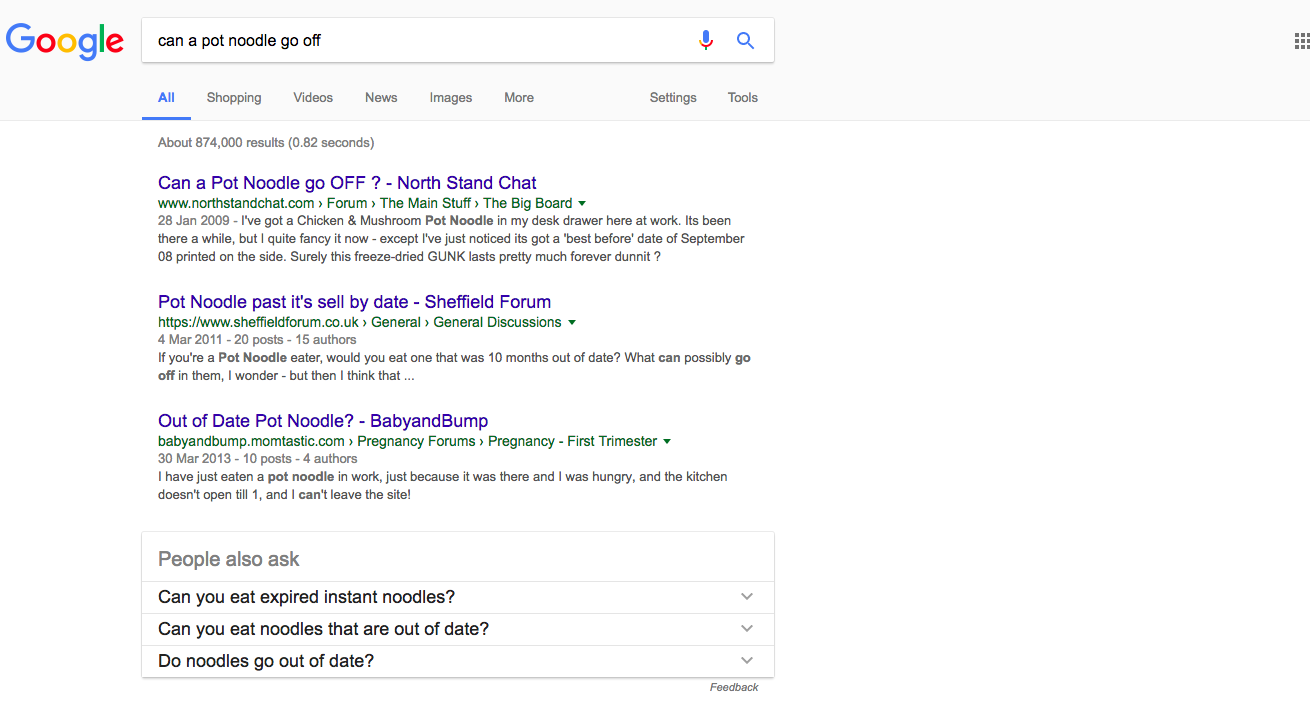Click the https://www.sheffieldforum.co.uk URL text
This screenshot has width=1310, height=708.
[x=258, y=322]
